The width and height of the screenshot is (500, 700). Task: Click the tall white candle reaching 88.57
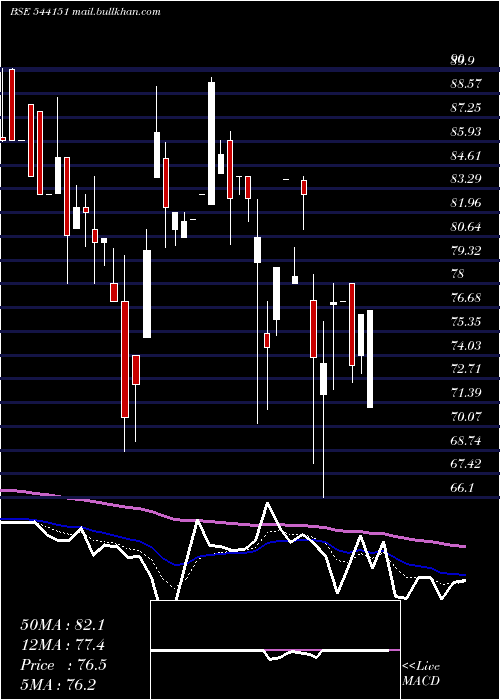pyautogui.click(x=212, y=143)
